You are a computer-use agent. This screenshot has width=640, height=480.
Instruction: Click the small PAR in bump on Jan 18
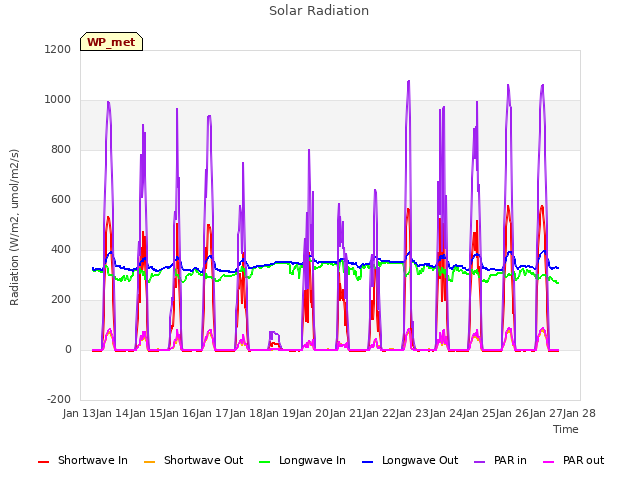click(274, 333)
